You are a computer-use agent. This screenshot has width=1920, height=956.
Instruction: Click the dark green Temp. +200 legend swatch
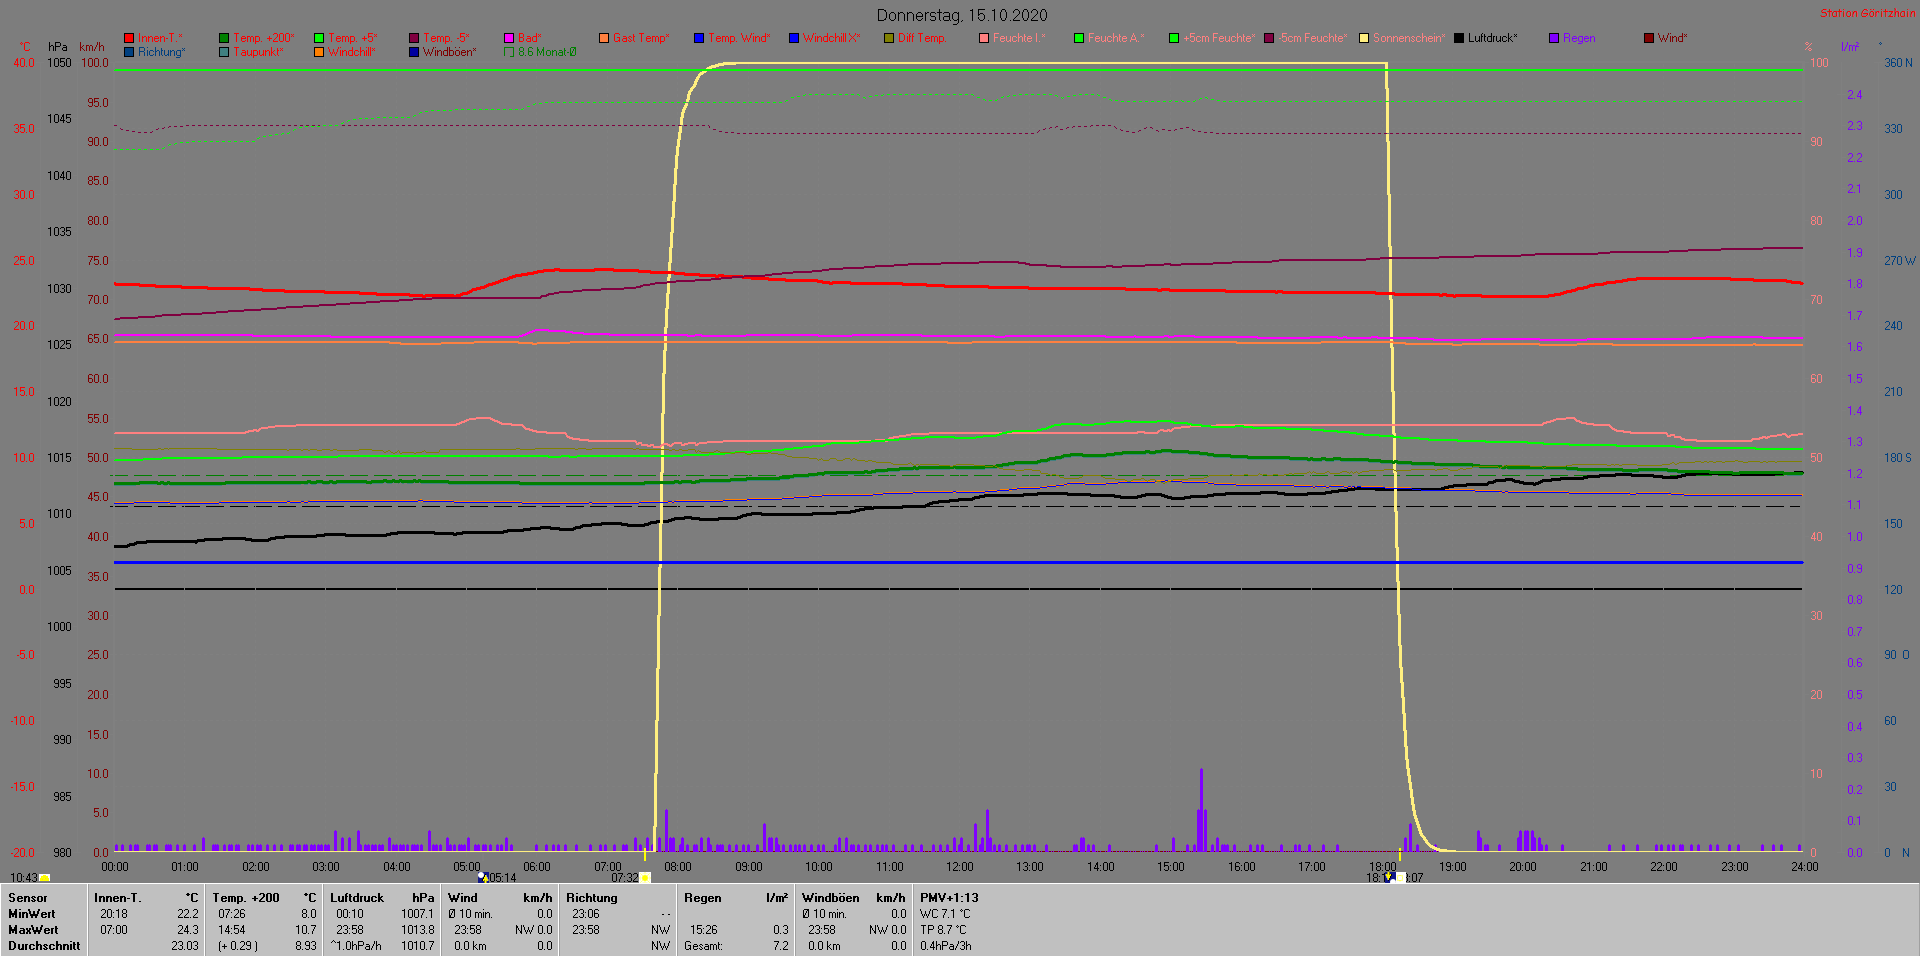tap(224, 38)
